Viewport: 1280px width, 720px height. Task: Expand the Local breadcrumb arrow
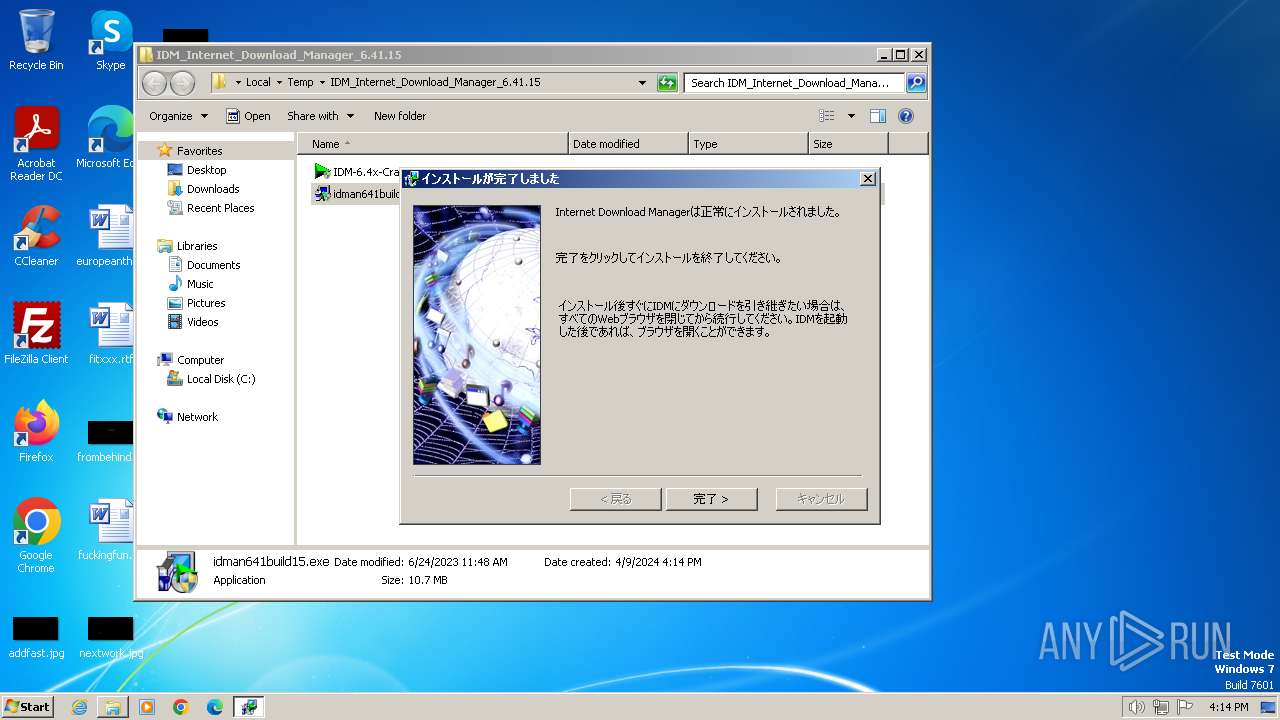279,83
